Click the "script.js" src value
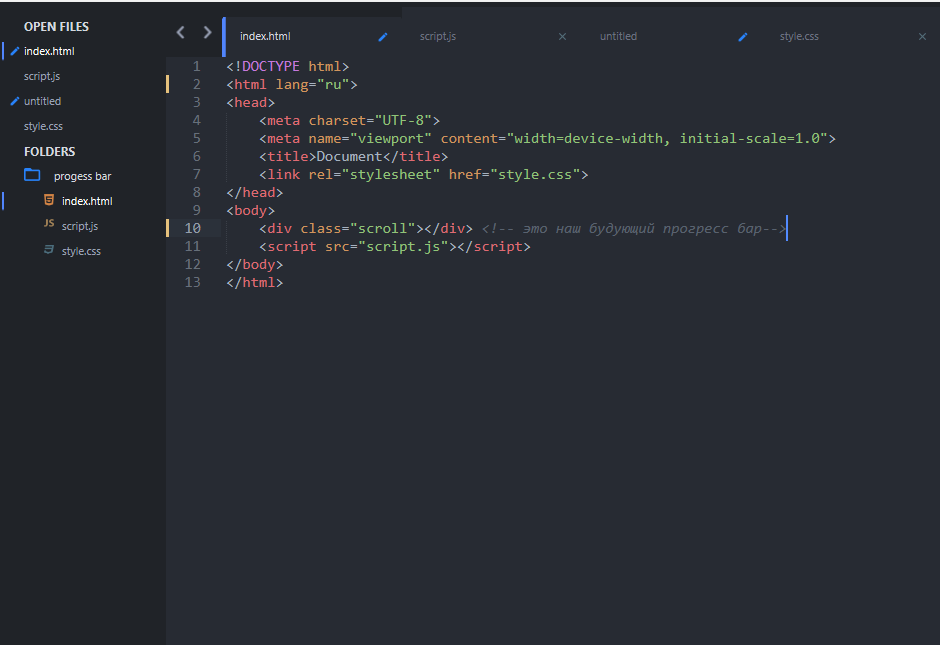Screen dimensions: 940x645 [403, 246]
